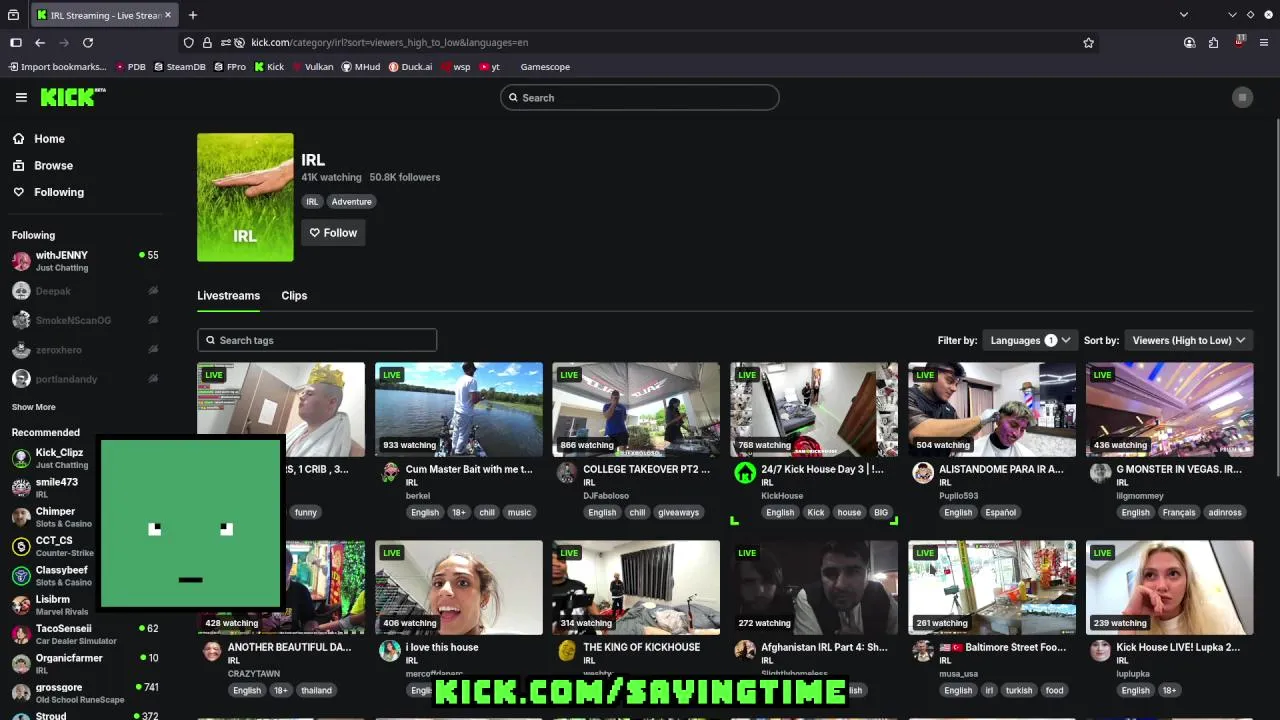The width and height of the screenshot is (1280, 720).
Task: Open zeroxhero channel in sidebar
Action: 85,350
